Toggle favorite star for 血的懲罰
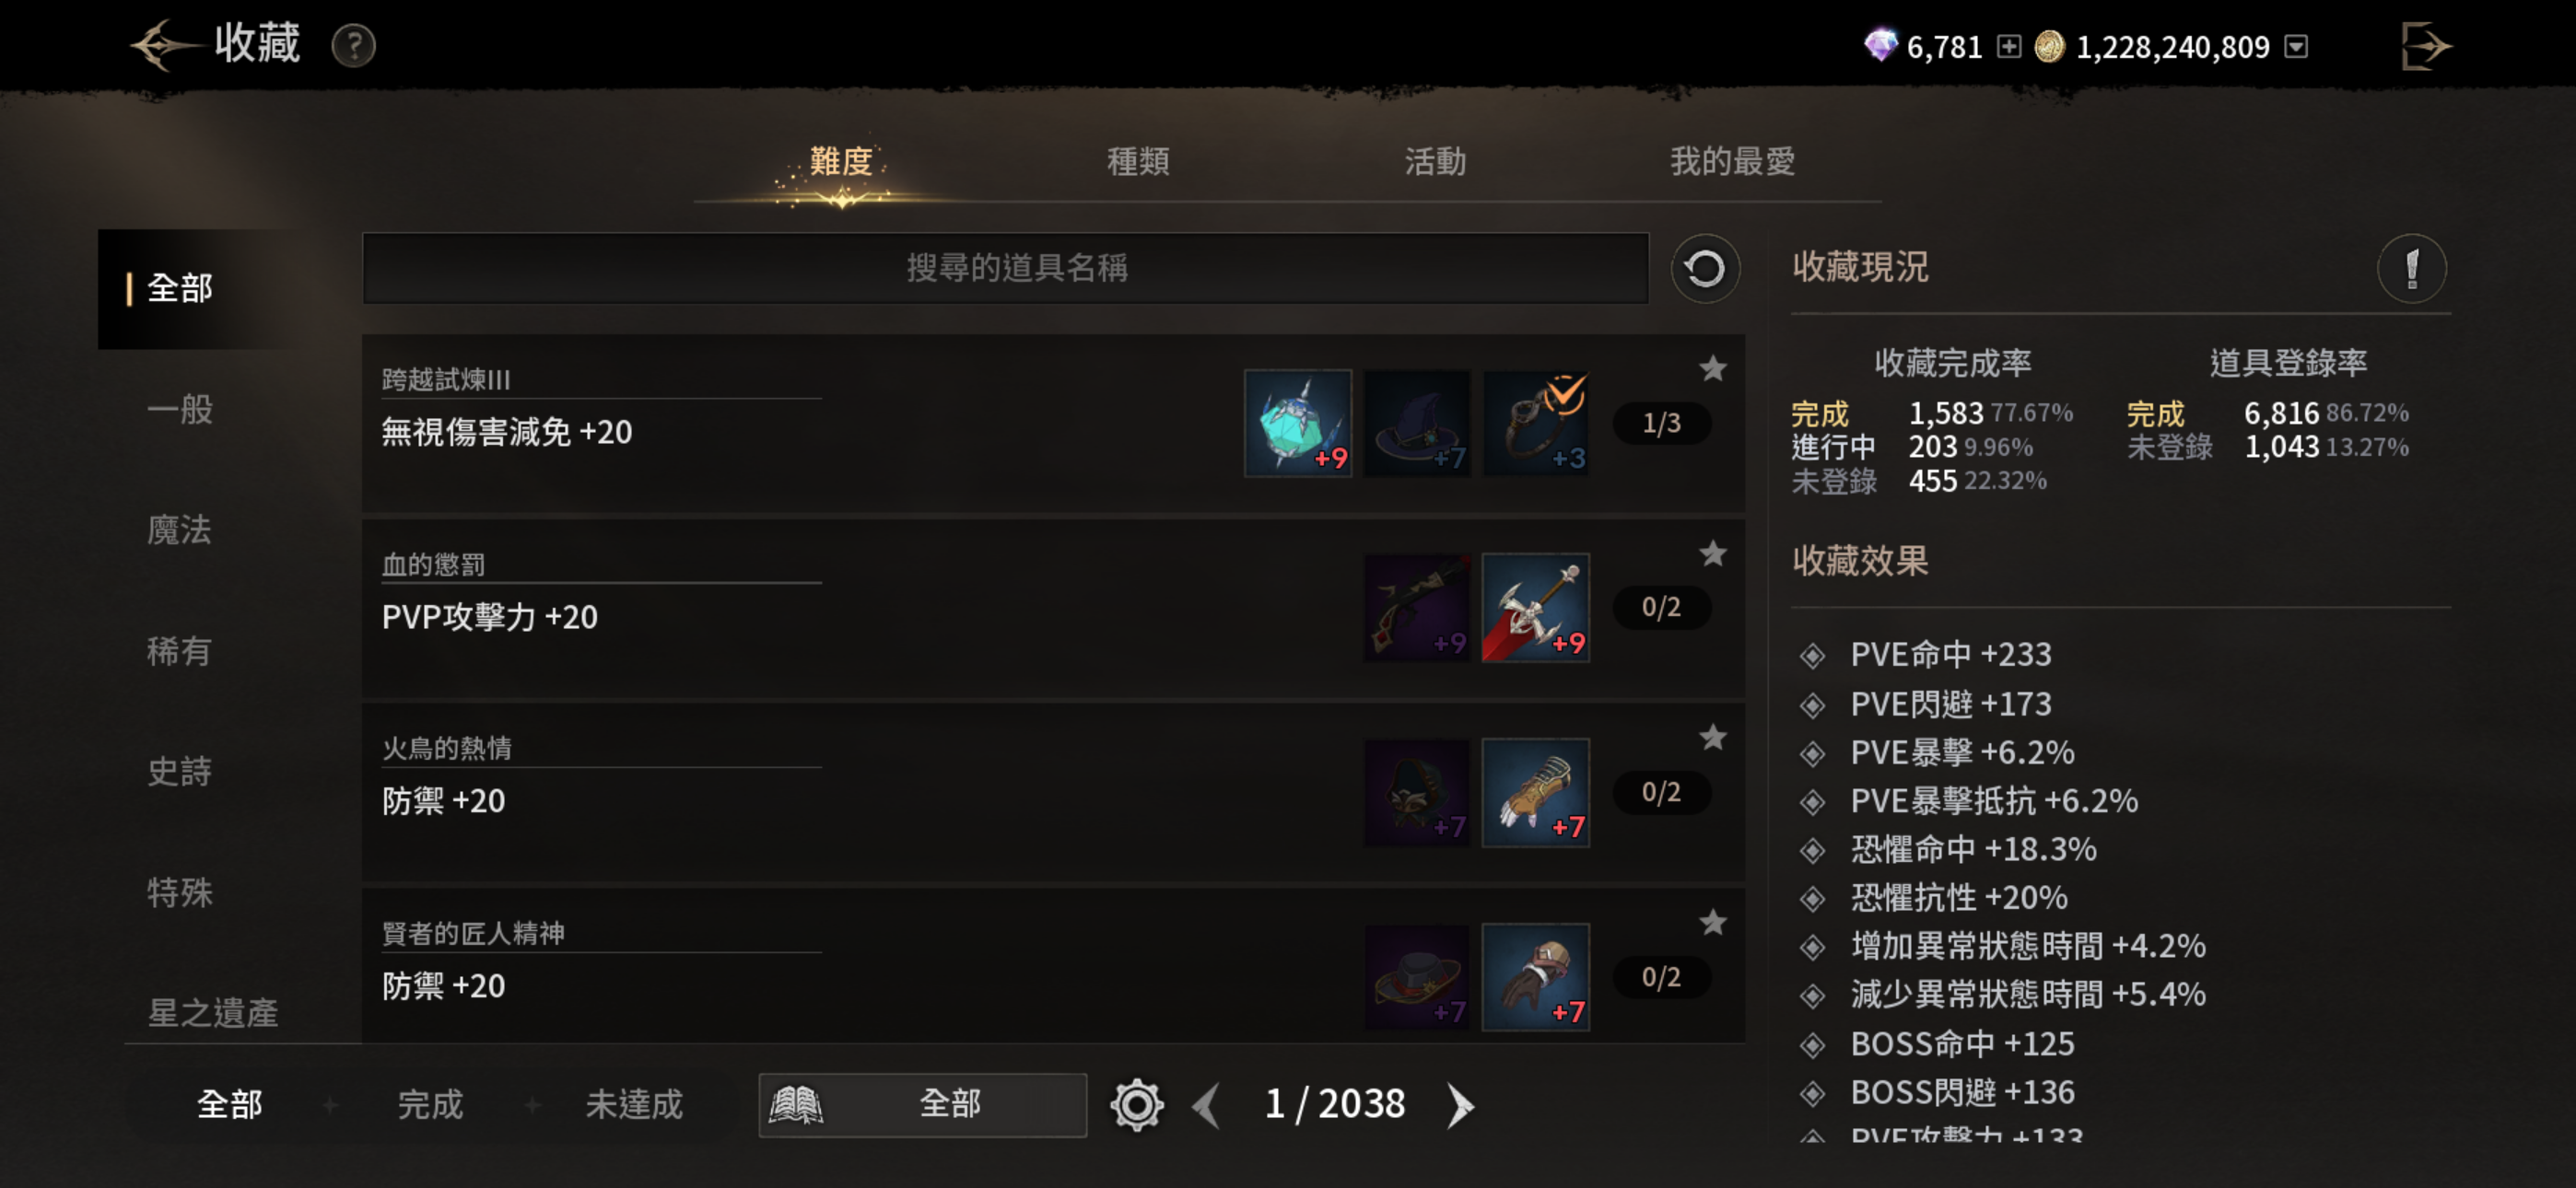This screenshot has height=1188, width=2576. point(1712,553)
